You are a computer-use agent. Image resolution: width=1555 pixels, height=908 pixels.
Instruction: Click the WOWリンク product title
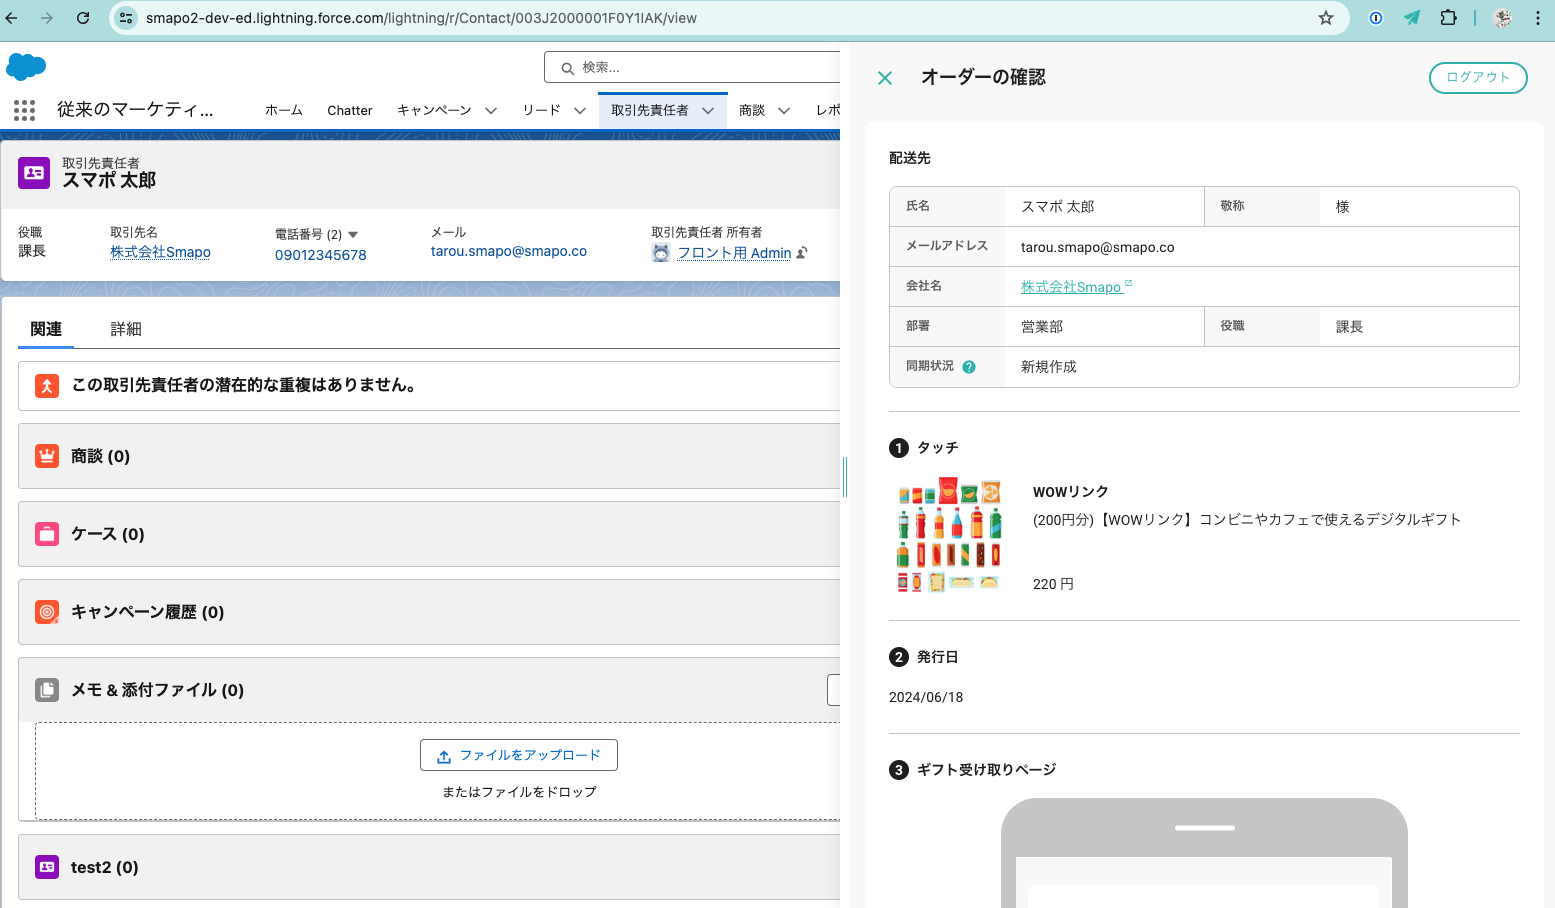click(x=1070, y=492)
